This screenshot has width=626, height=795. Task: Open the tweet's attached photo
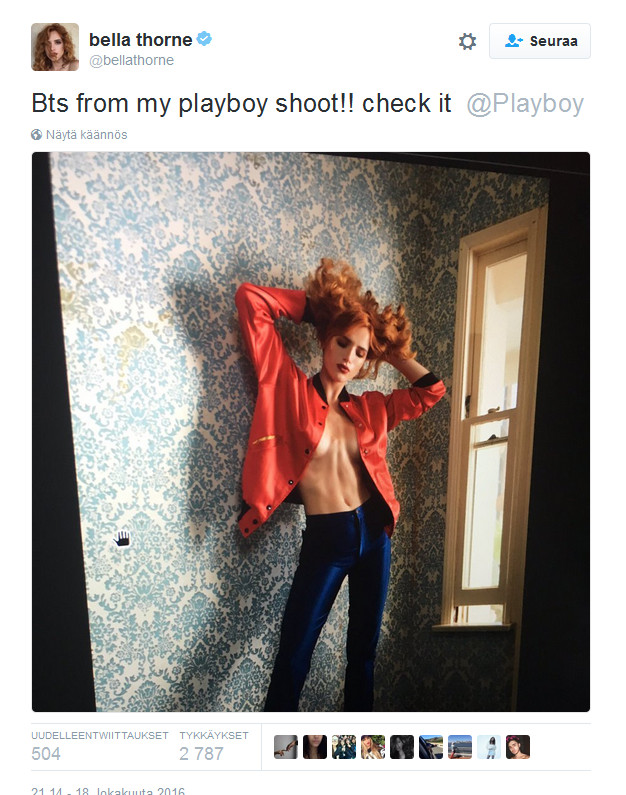[311, 432]
